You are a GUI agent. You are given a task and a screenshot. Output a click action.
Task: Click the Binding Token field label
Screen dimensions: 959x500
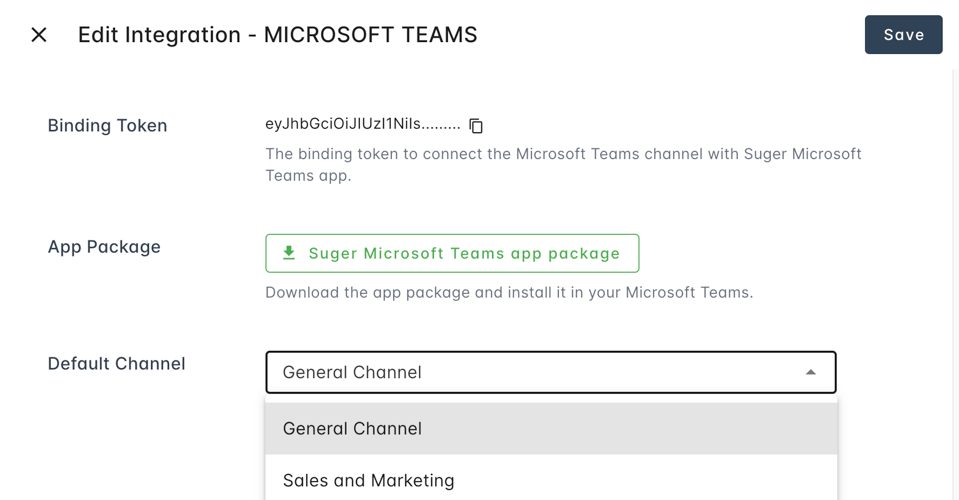107,126
